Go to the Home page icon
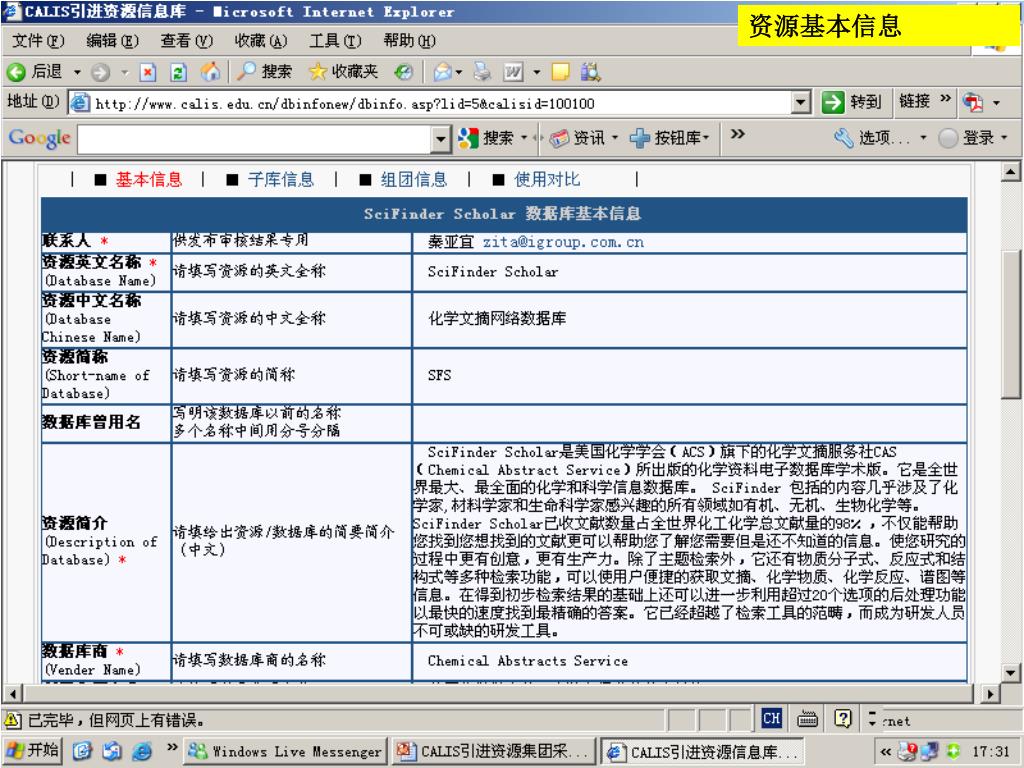 tap(210, 72)
